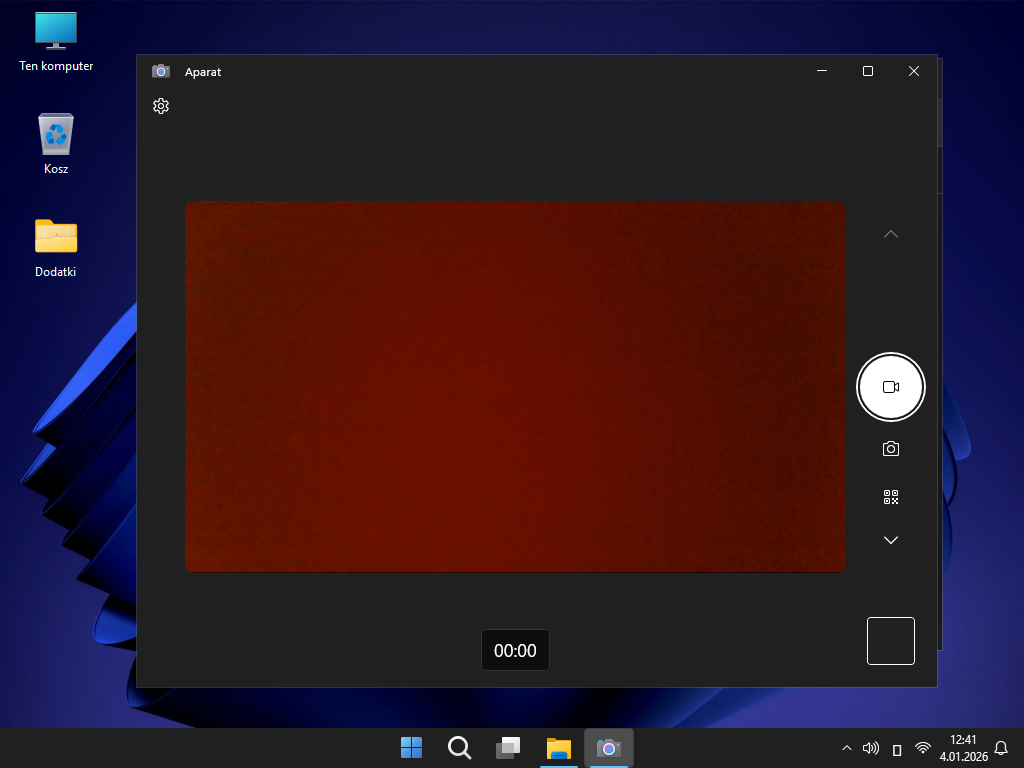This screenshot has width=1024, height=768.
Task: Select the Dodatki folder on the desktop
Action: pos(56,247)
